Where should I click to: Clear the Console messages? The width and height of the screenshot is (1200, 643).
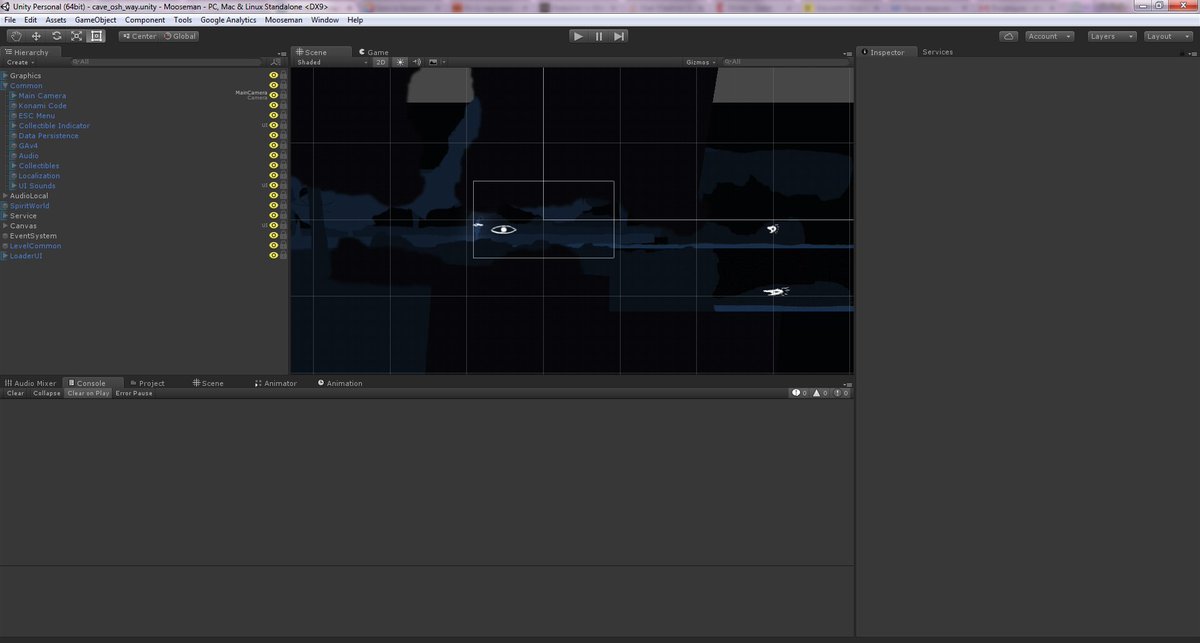(16, 393)
